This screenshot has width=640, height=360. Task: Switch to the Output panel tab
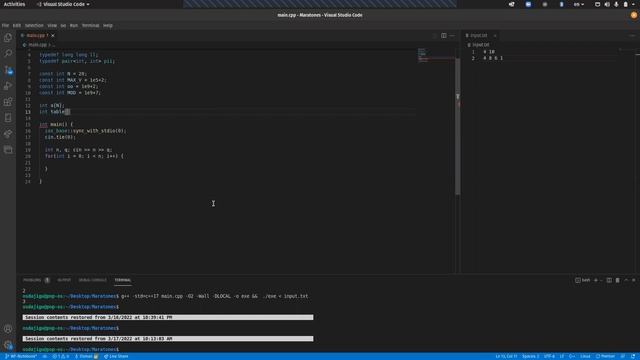[x=64, y=280]
